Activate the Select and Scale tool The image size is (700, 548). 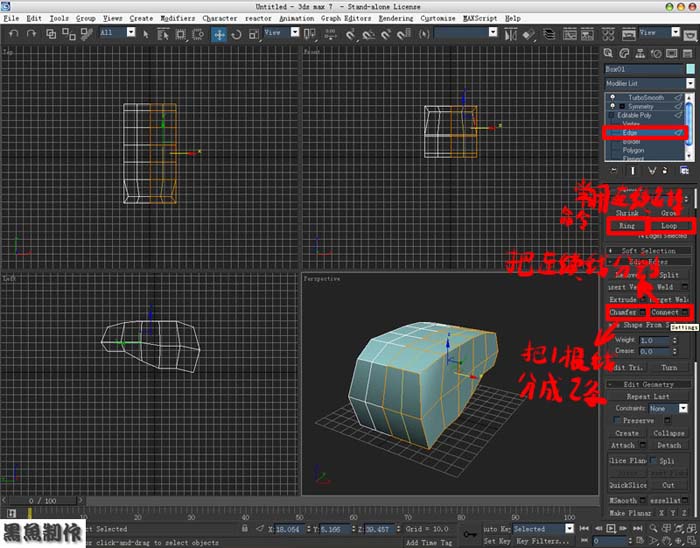tap(254, 34)
